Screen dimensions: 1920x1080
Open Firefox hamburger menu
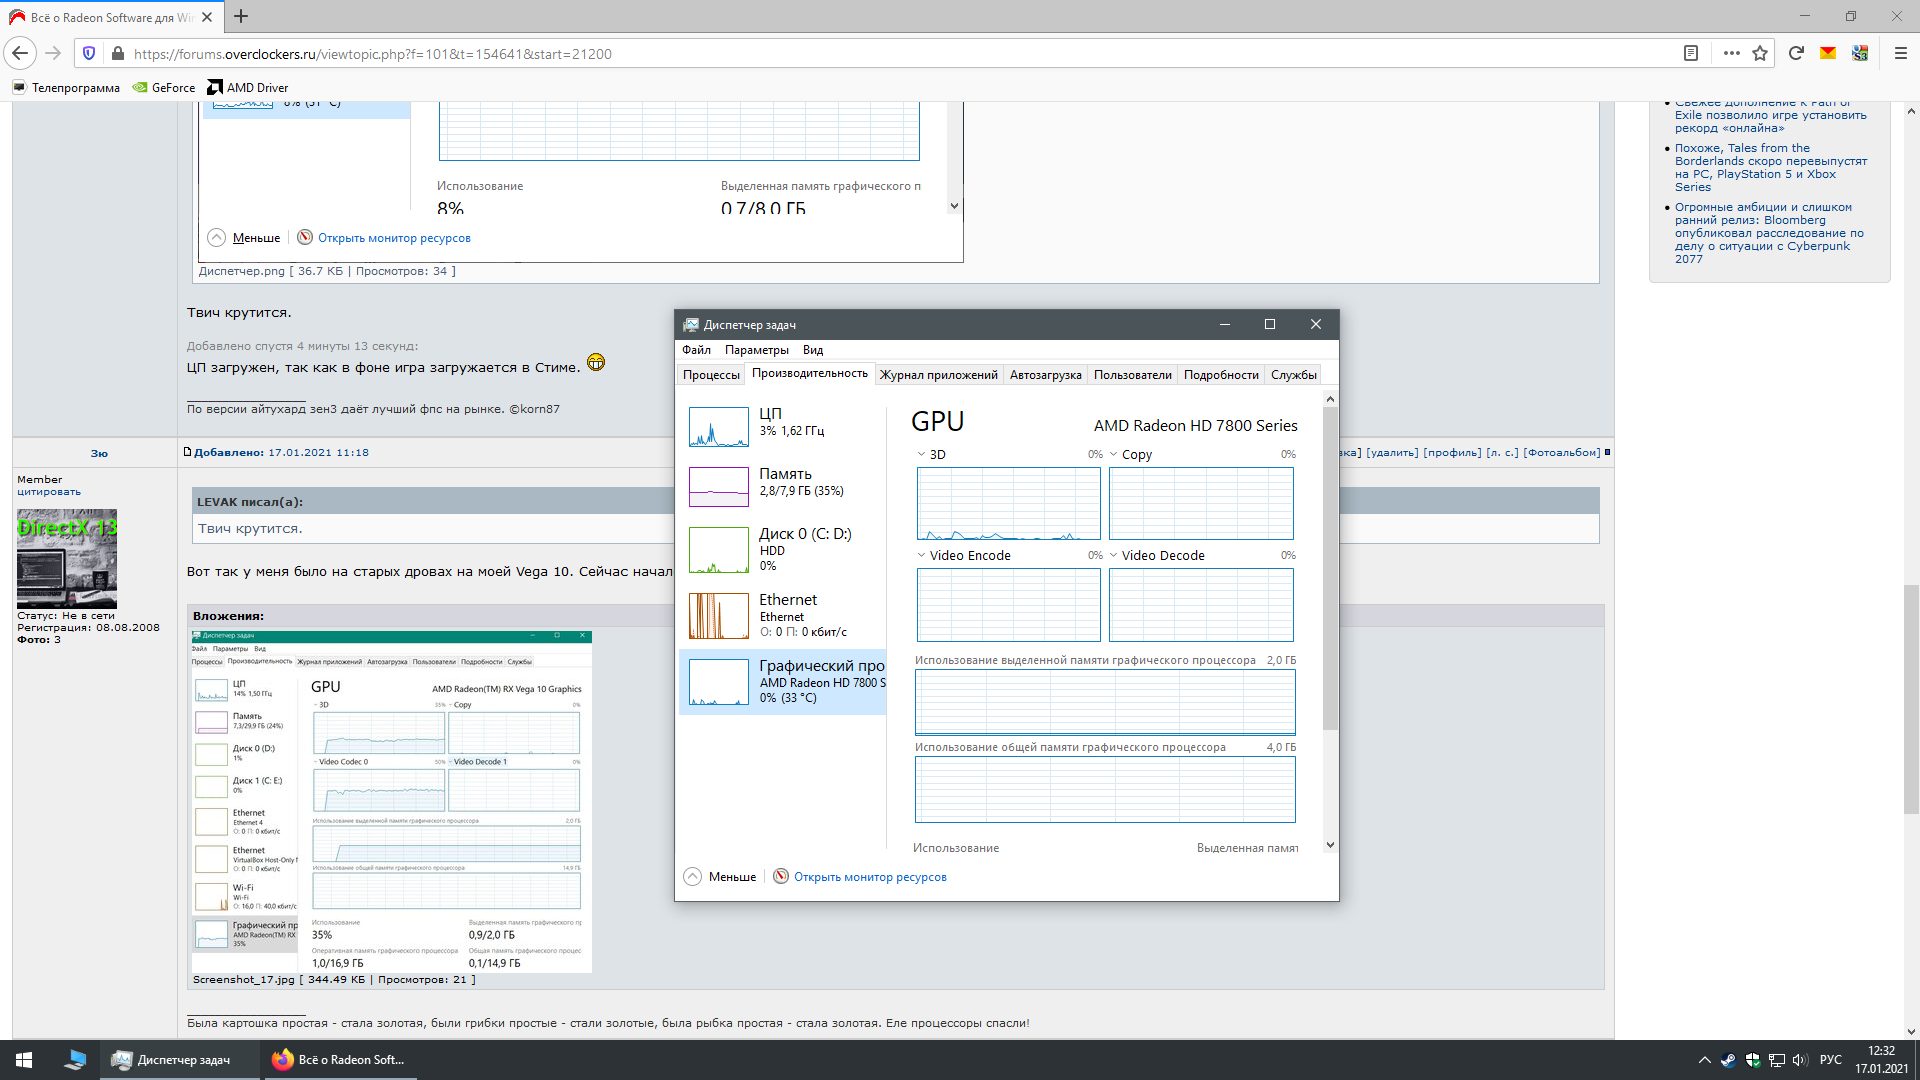pyautogui.click(x=1901, y=54)
